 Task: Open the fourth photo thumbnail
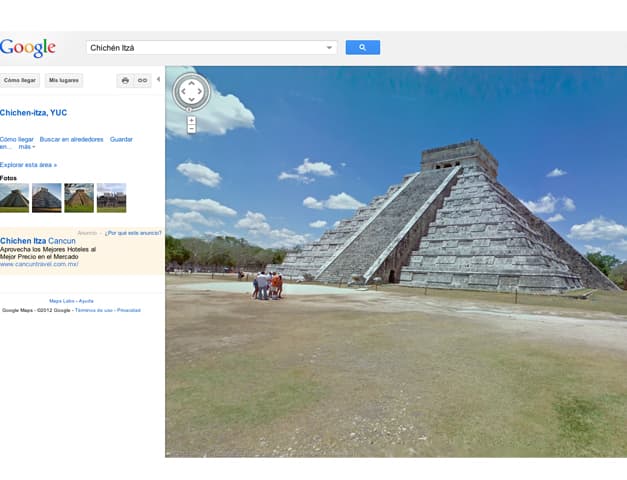(111, 197)
